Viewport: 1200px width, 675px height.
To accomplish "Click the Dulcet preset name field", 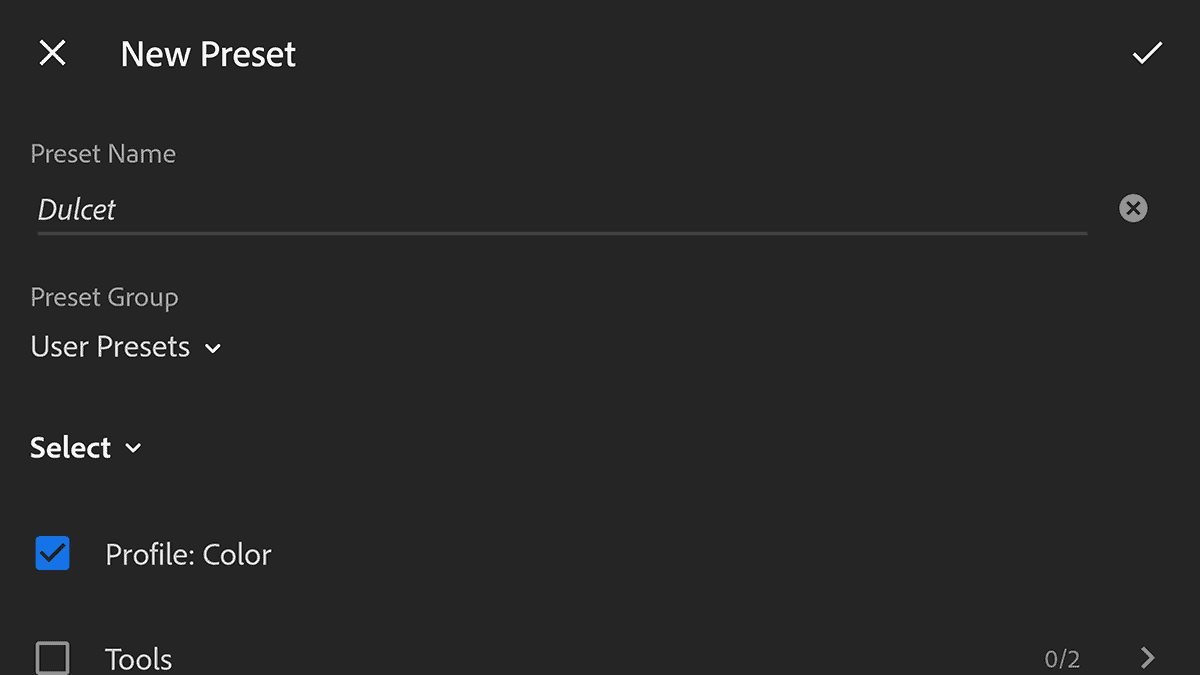I will click(x=562, y=209).
